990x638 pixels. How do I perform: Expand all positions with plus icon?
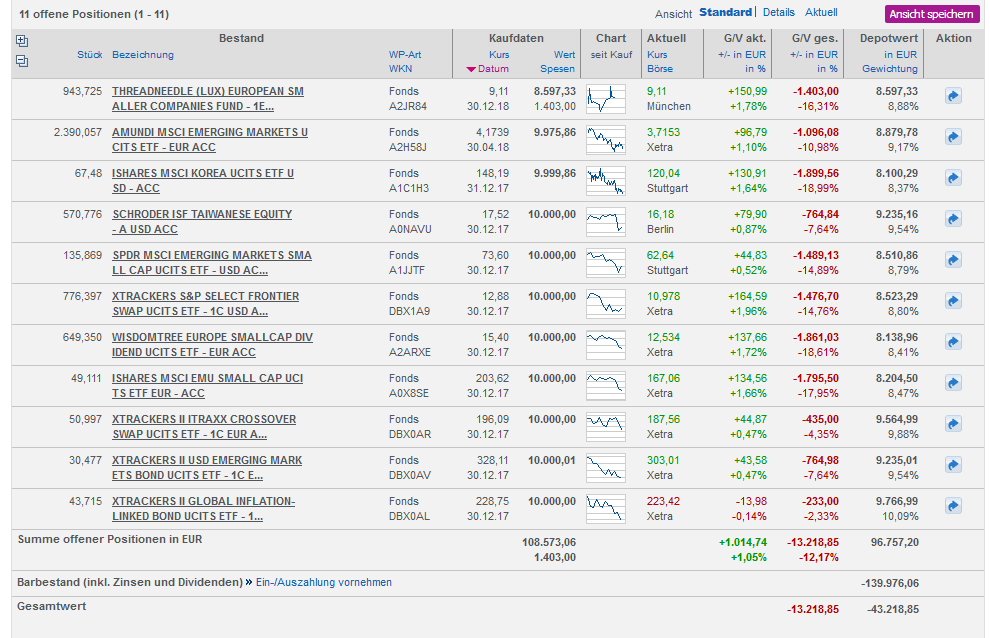[22, 41]
